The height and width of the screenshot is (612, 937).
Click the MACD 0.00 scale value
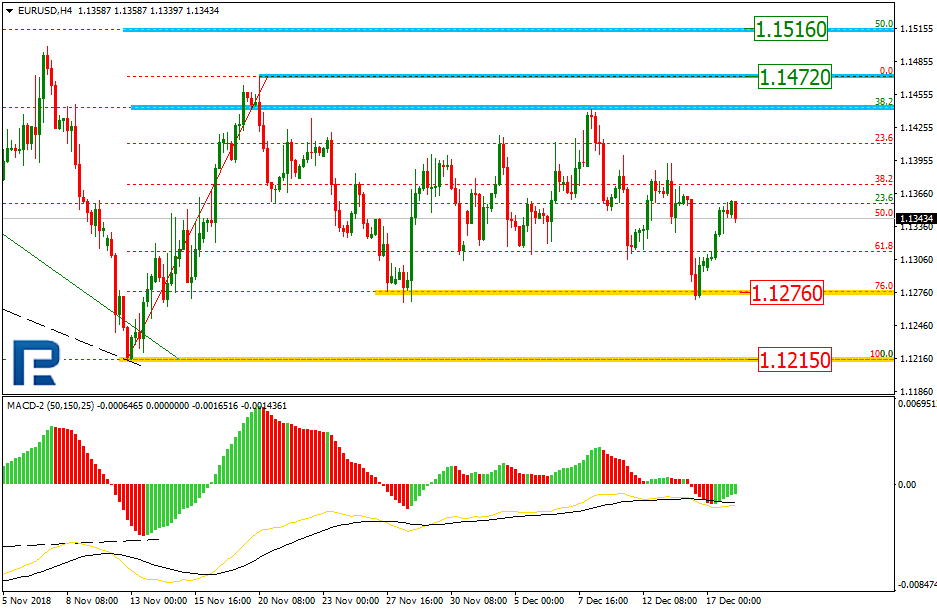(x=907, y=484)
